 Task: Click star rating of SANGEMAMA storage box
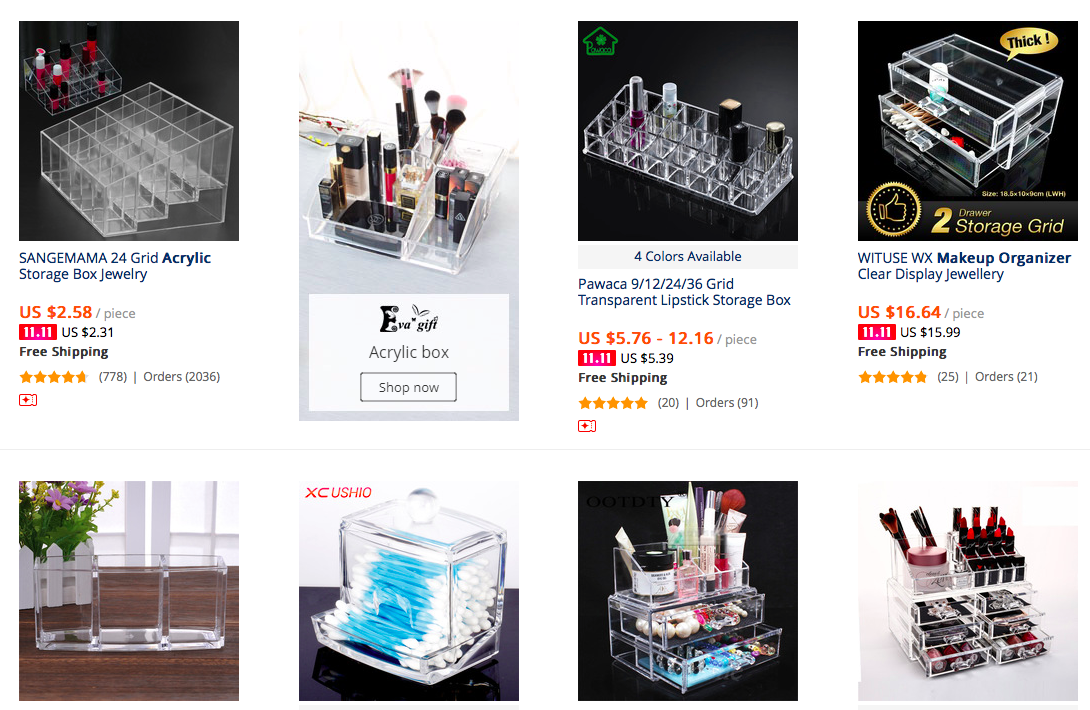click(x=54, y=377)
